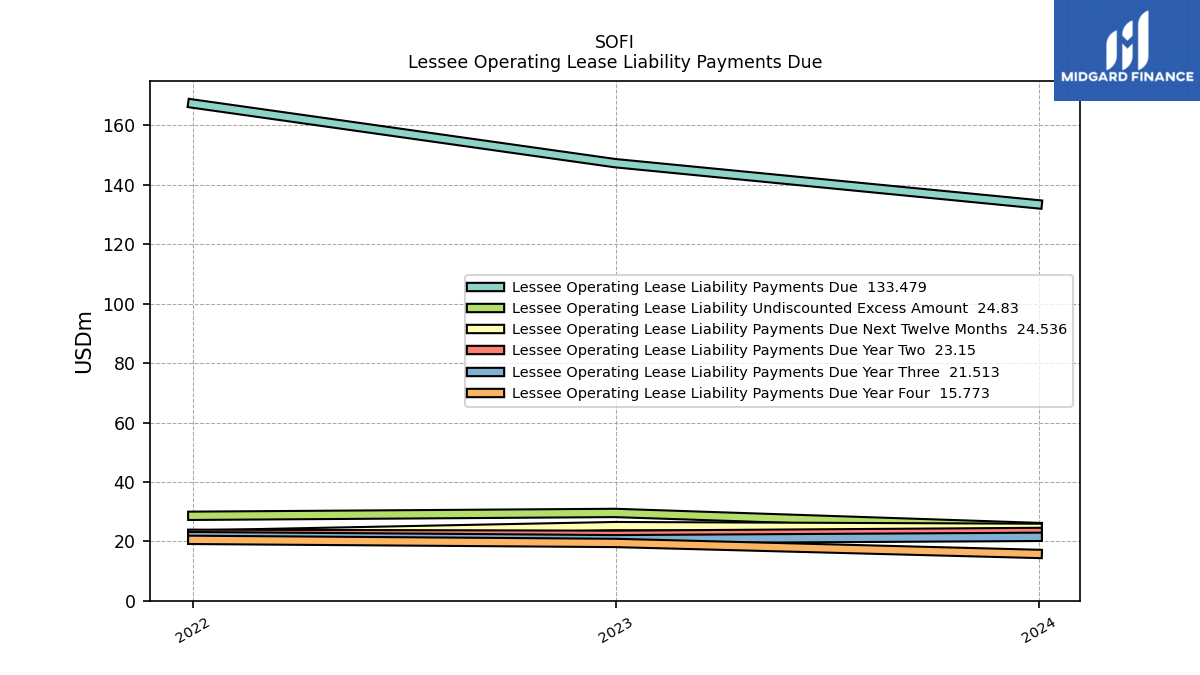The image size is (1200, 675).
Task: Click the y-axis tick label "140"
Action: 119,185
